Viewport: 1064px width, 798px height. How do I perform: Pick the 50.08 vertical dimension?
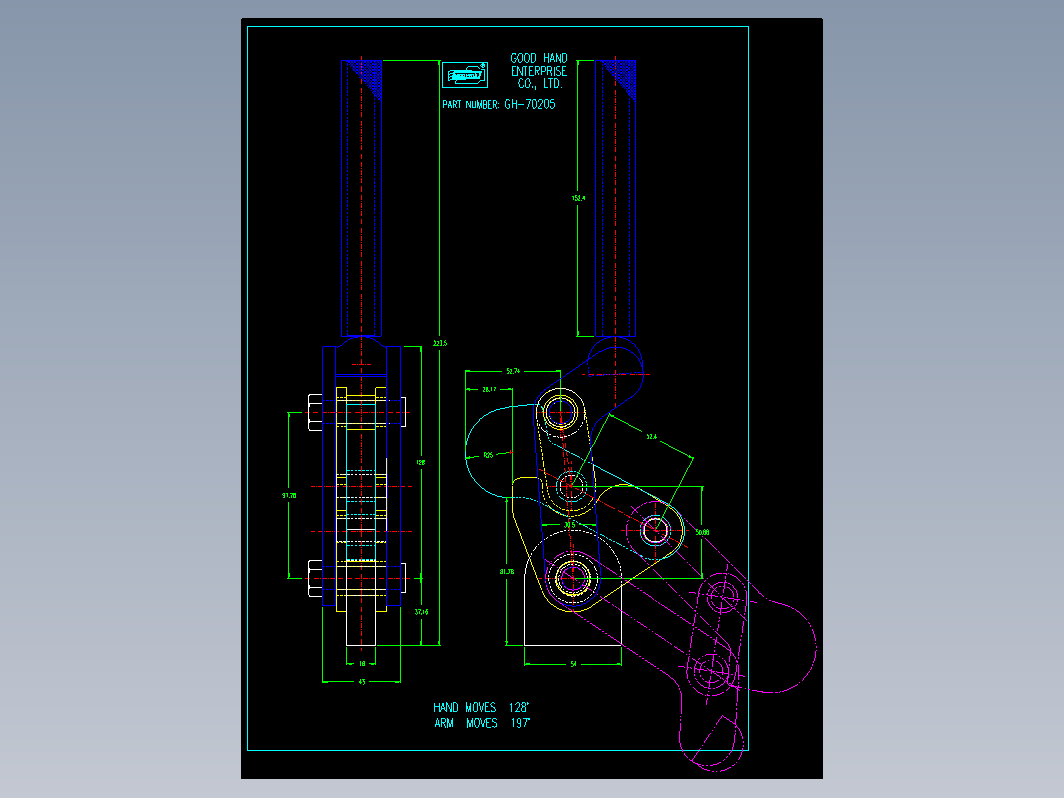coord(702,533)
